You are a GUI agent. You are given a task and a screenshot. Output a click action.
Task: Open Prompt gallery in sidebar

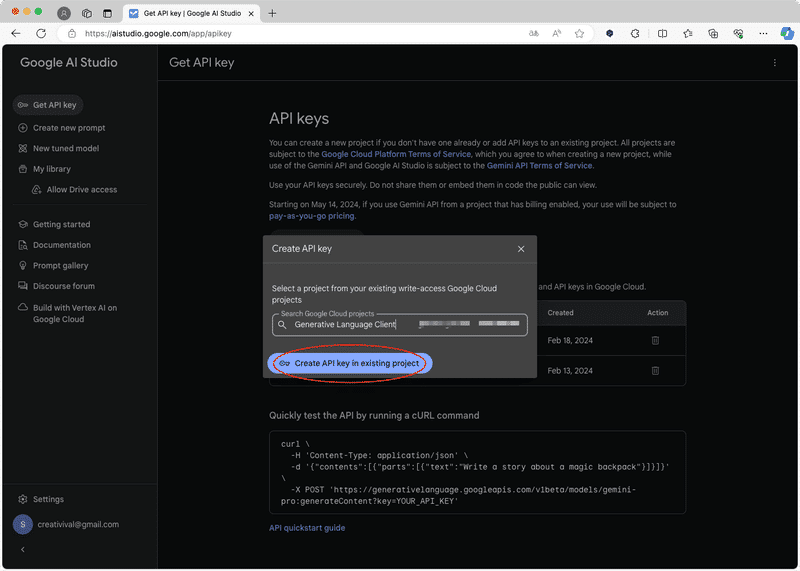[53, 266]
